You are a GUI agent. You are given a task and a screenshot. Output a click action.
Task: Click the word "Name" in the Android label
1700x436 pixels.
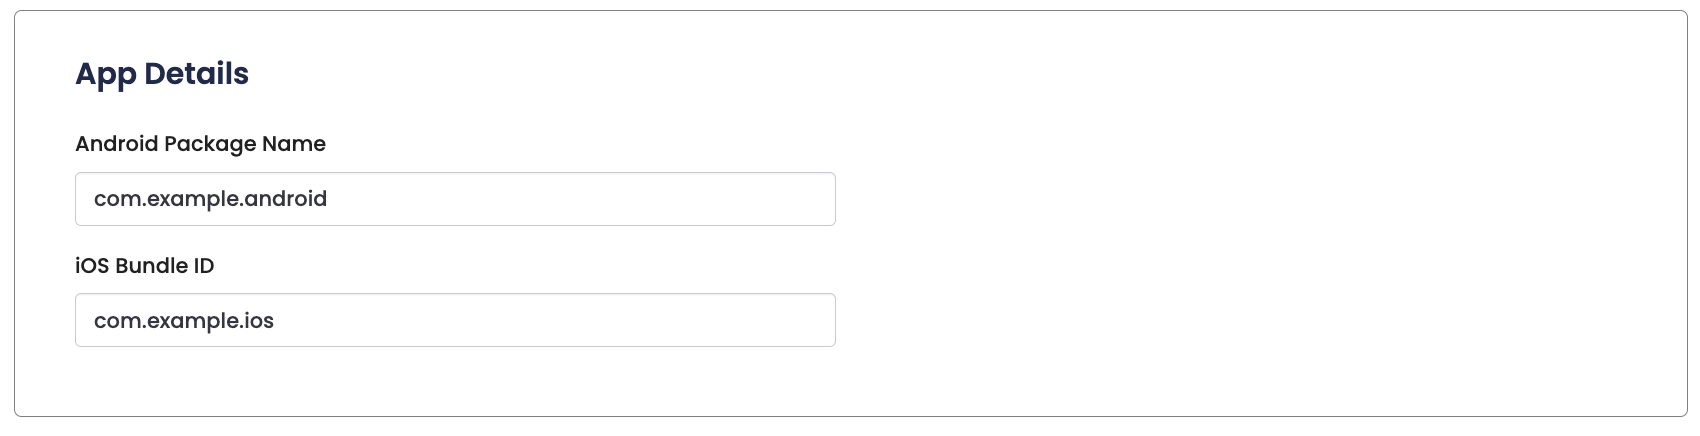click(294, 144)
